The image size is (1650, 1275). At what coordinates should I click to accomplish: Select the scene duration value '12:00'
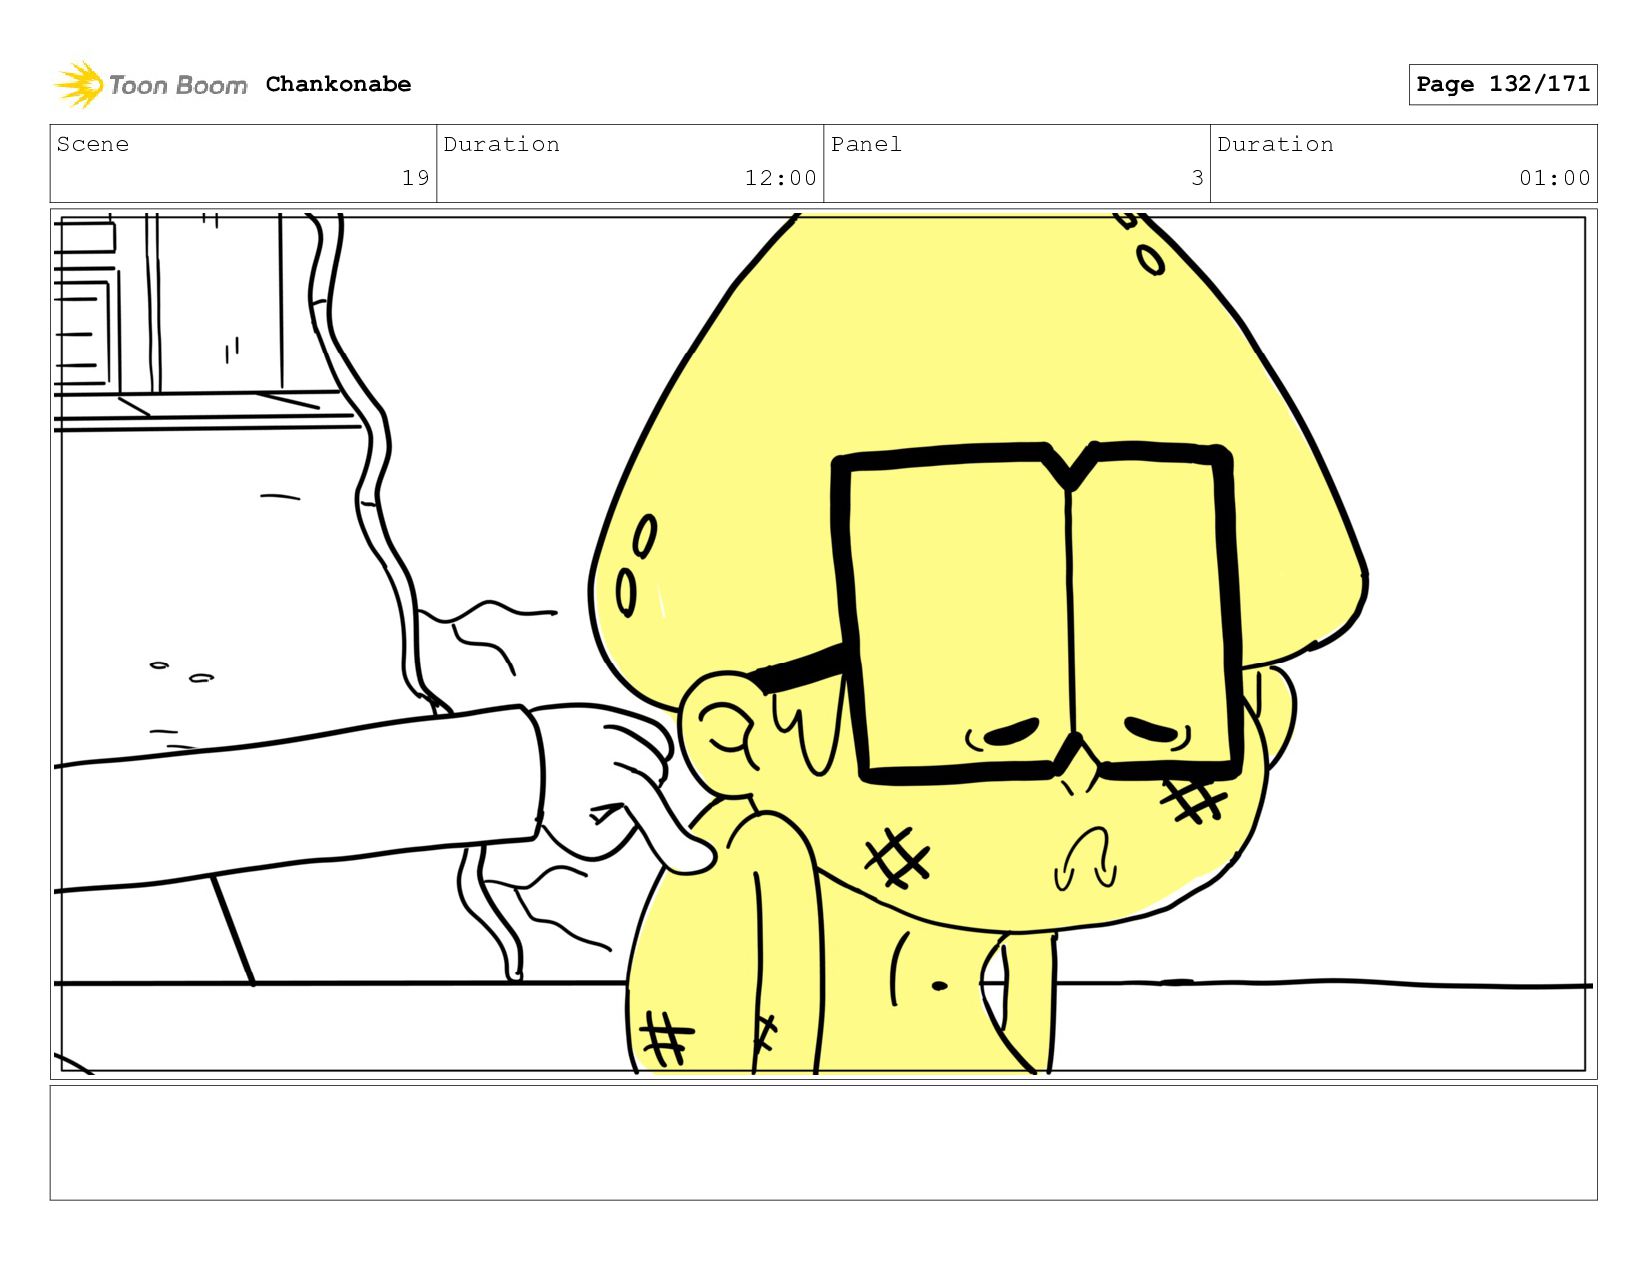pos(780,178)
